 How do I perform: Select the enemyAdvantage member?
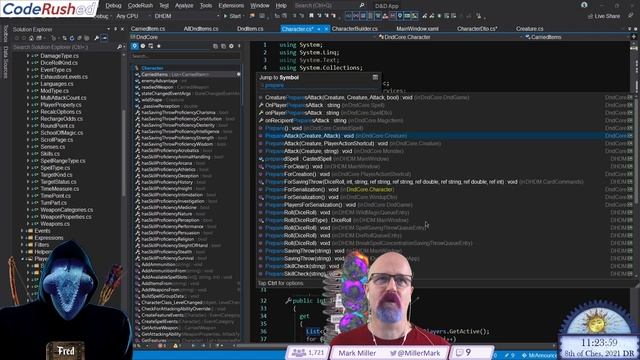(159, 81)
